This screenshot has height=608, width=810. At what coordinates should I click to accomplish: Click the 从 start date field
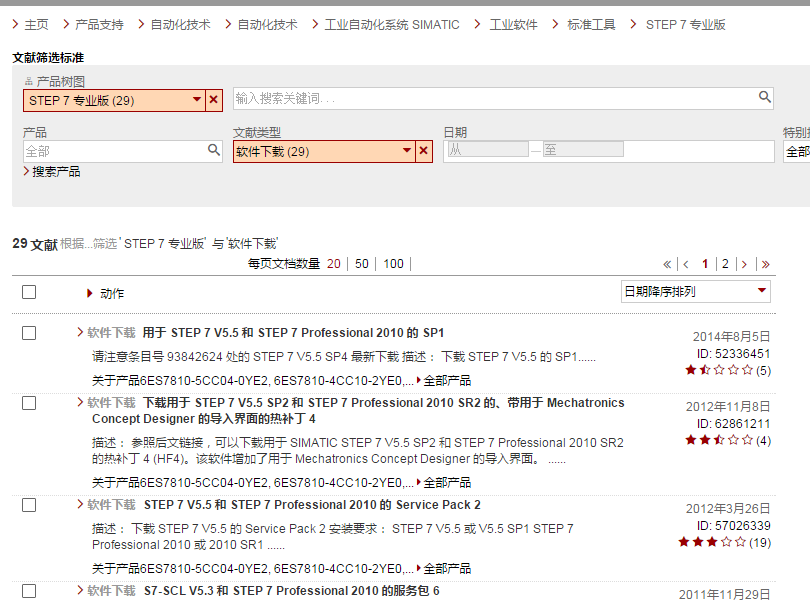point(488,150)
